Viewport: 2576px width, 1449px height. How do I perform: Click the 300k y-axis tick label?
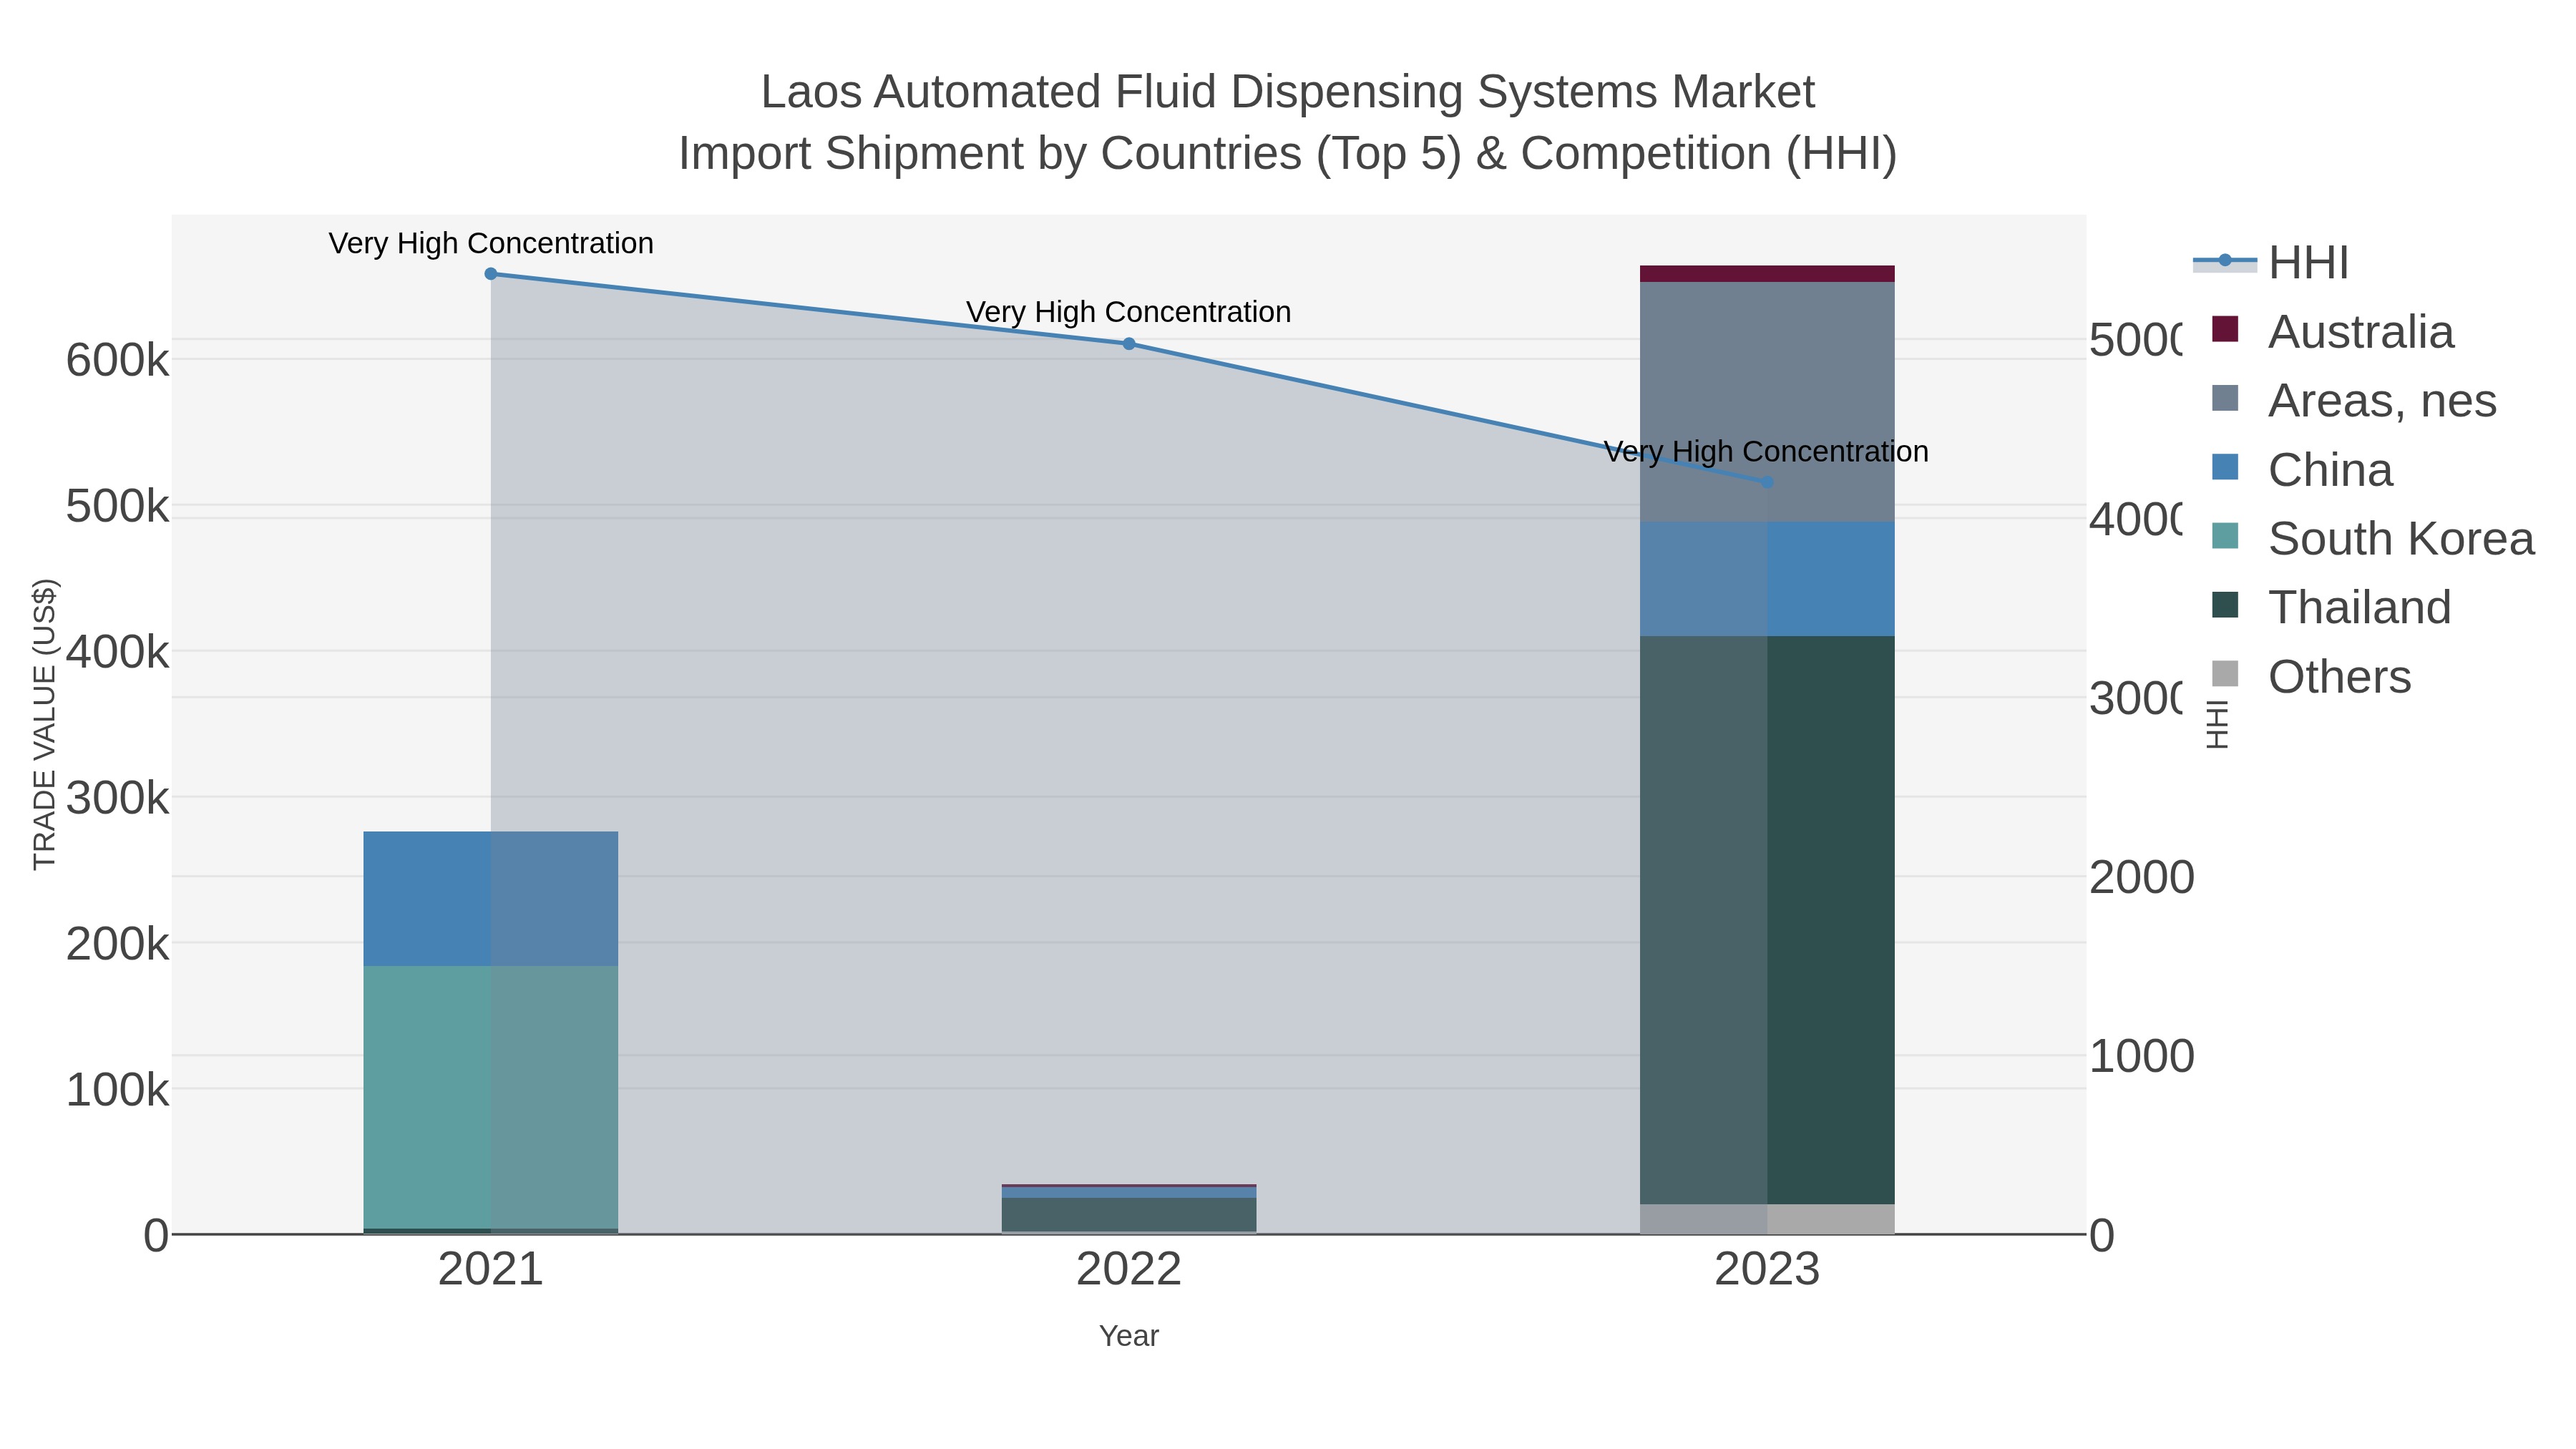[x=117, y=798]
